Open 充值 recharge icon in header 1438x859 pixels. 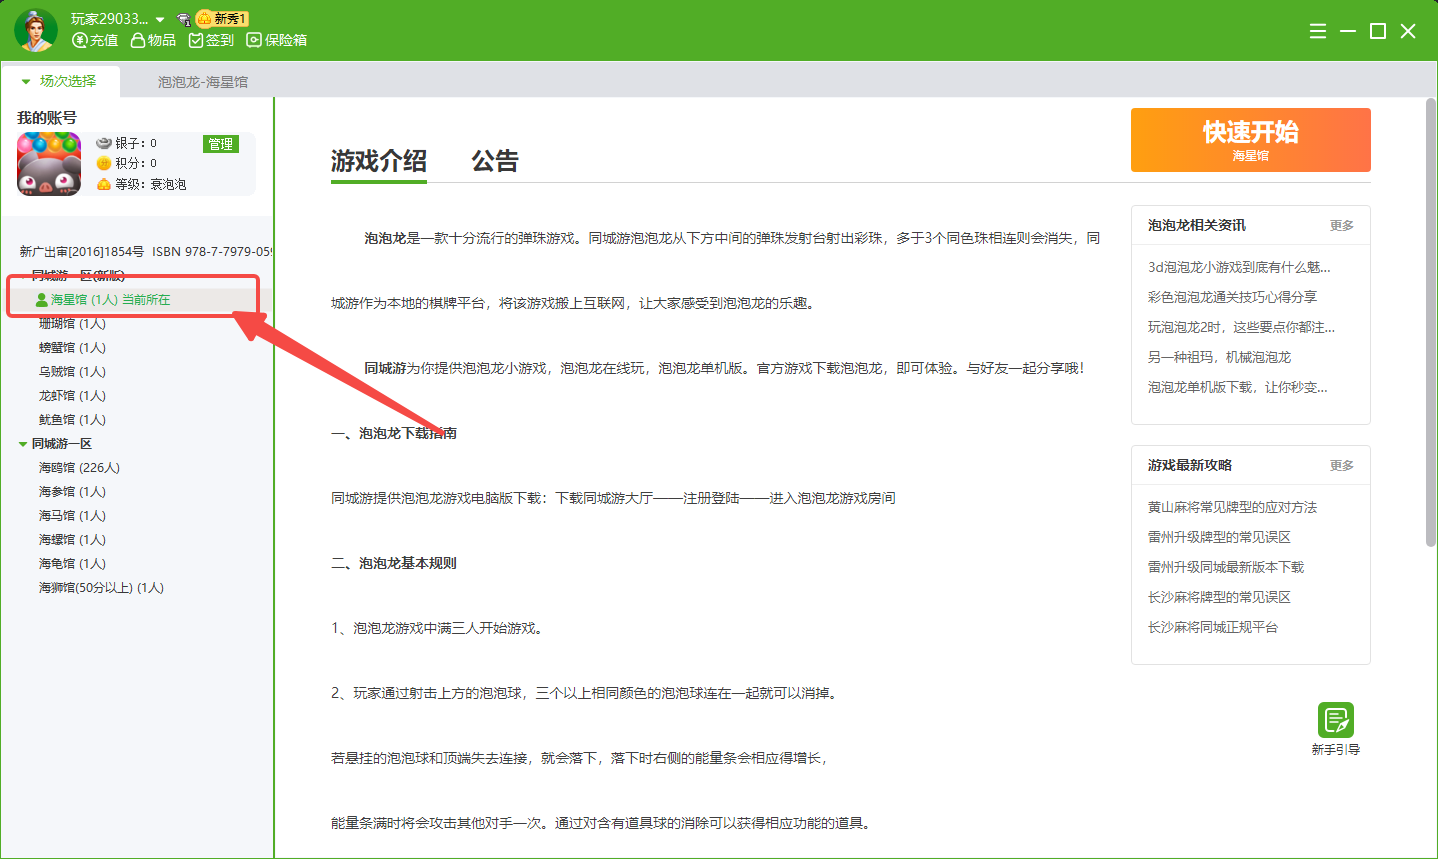point(80,40)
